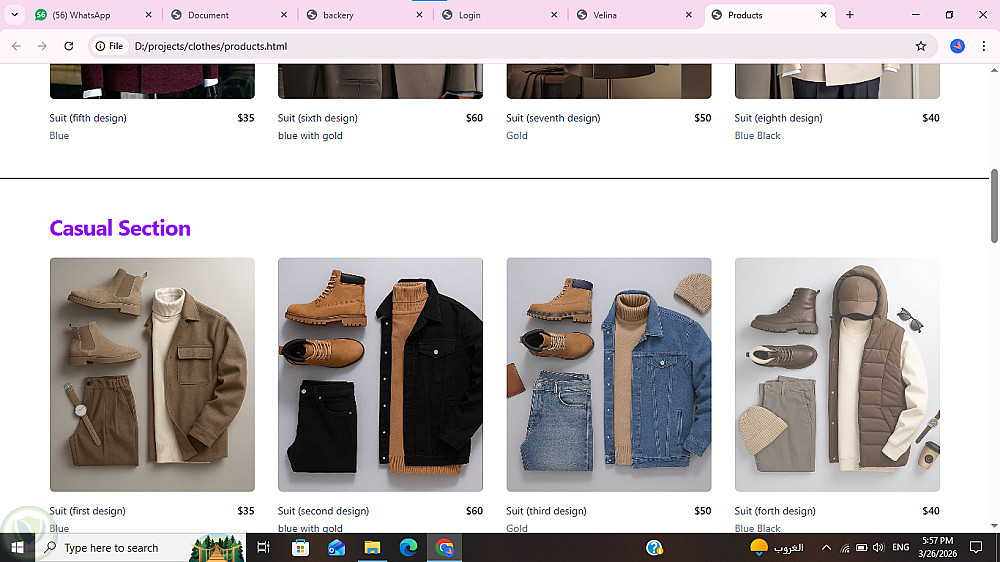Open the brown jacket casual outfit image
The width and height of the screenshot is (1000, 562).
[x=152, y=374]
